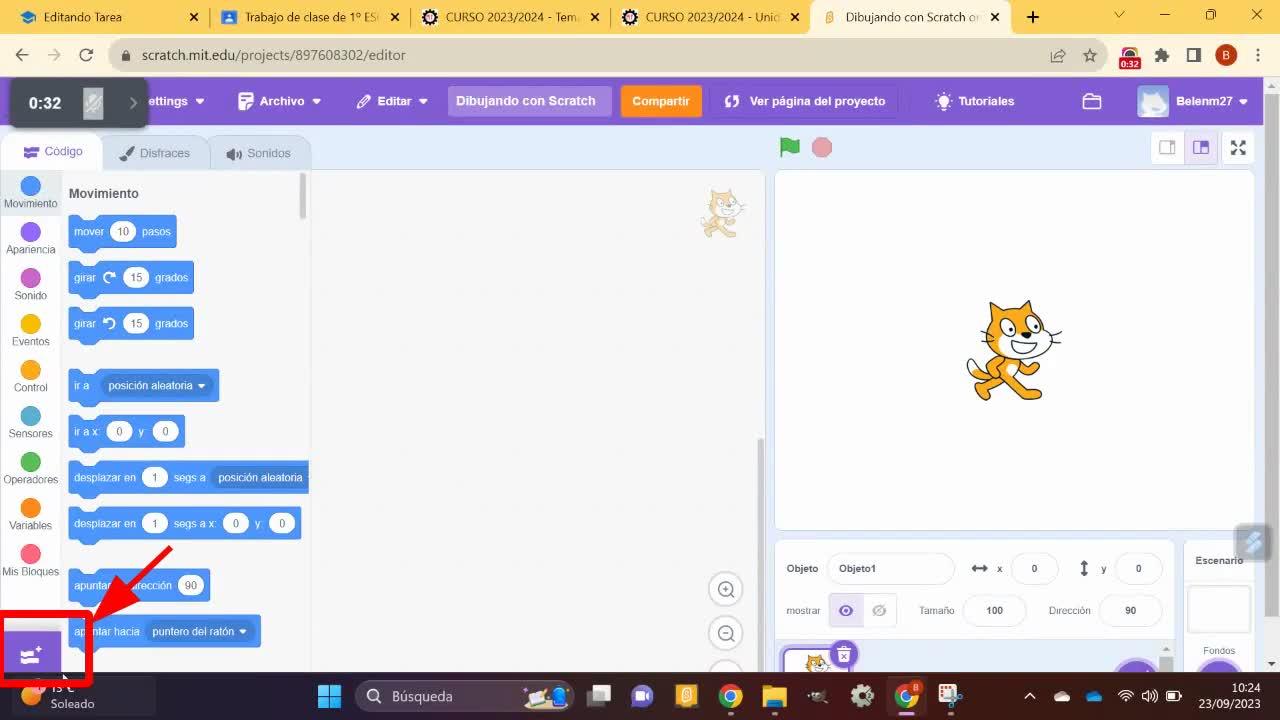Zoom in on the code workspace
Screen dimensions: 1280x720
[726, 589]
